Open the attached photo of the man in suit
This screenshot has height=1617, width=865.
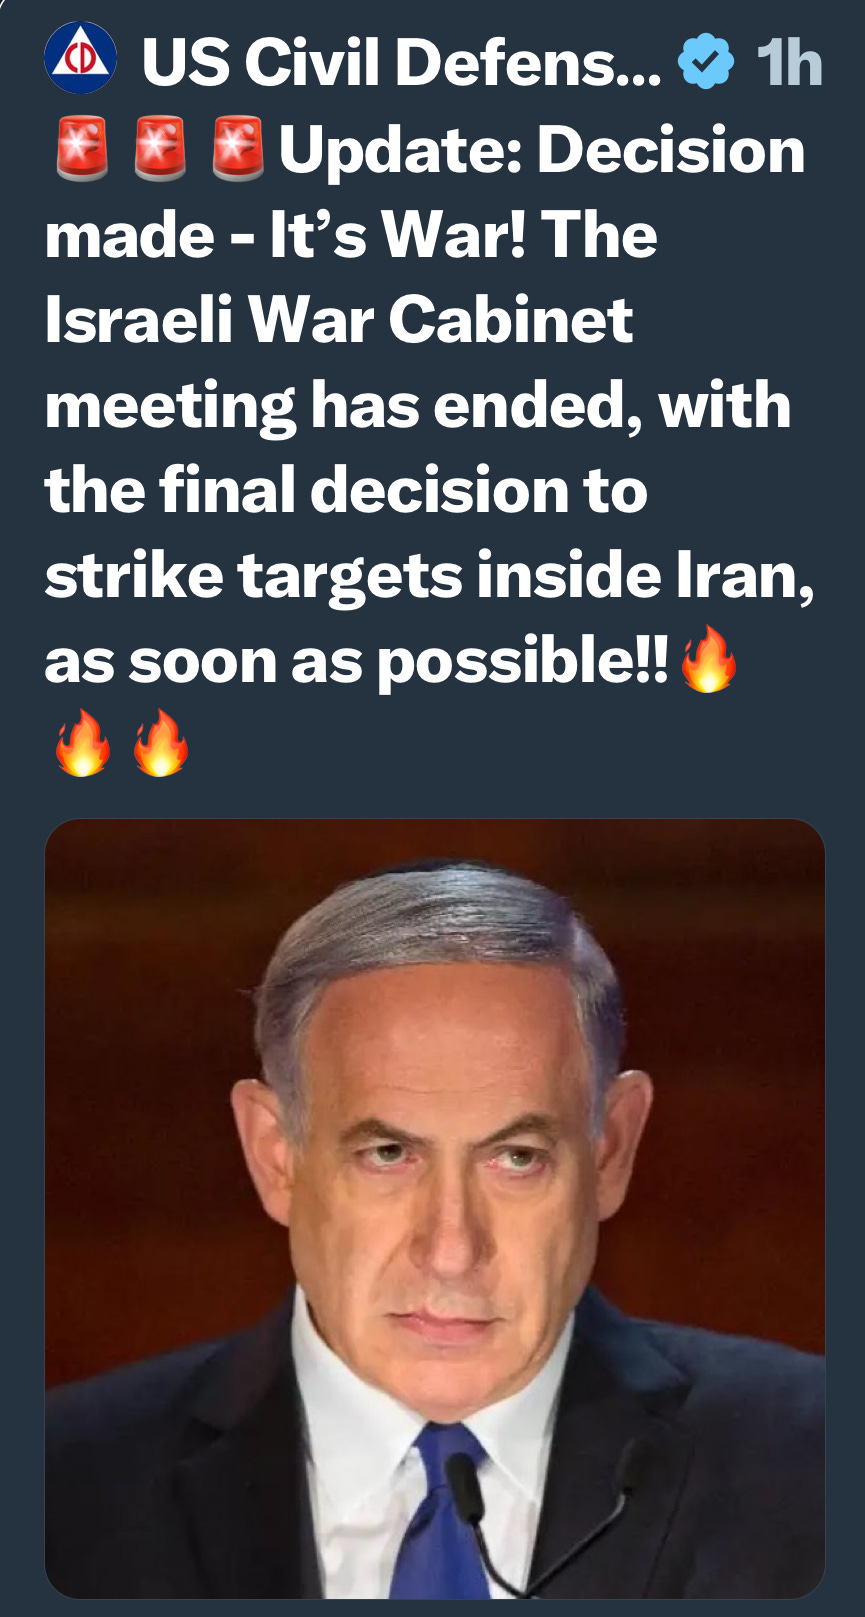(x=435, y=1208)
